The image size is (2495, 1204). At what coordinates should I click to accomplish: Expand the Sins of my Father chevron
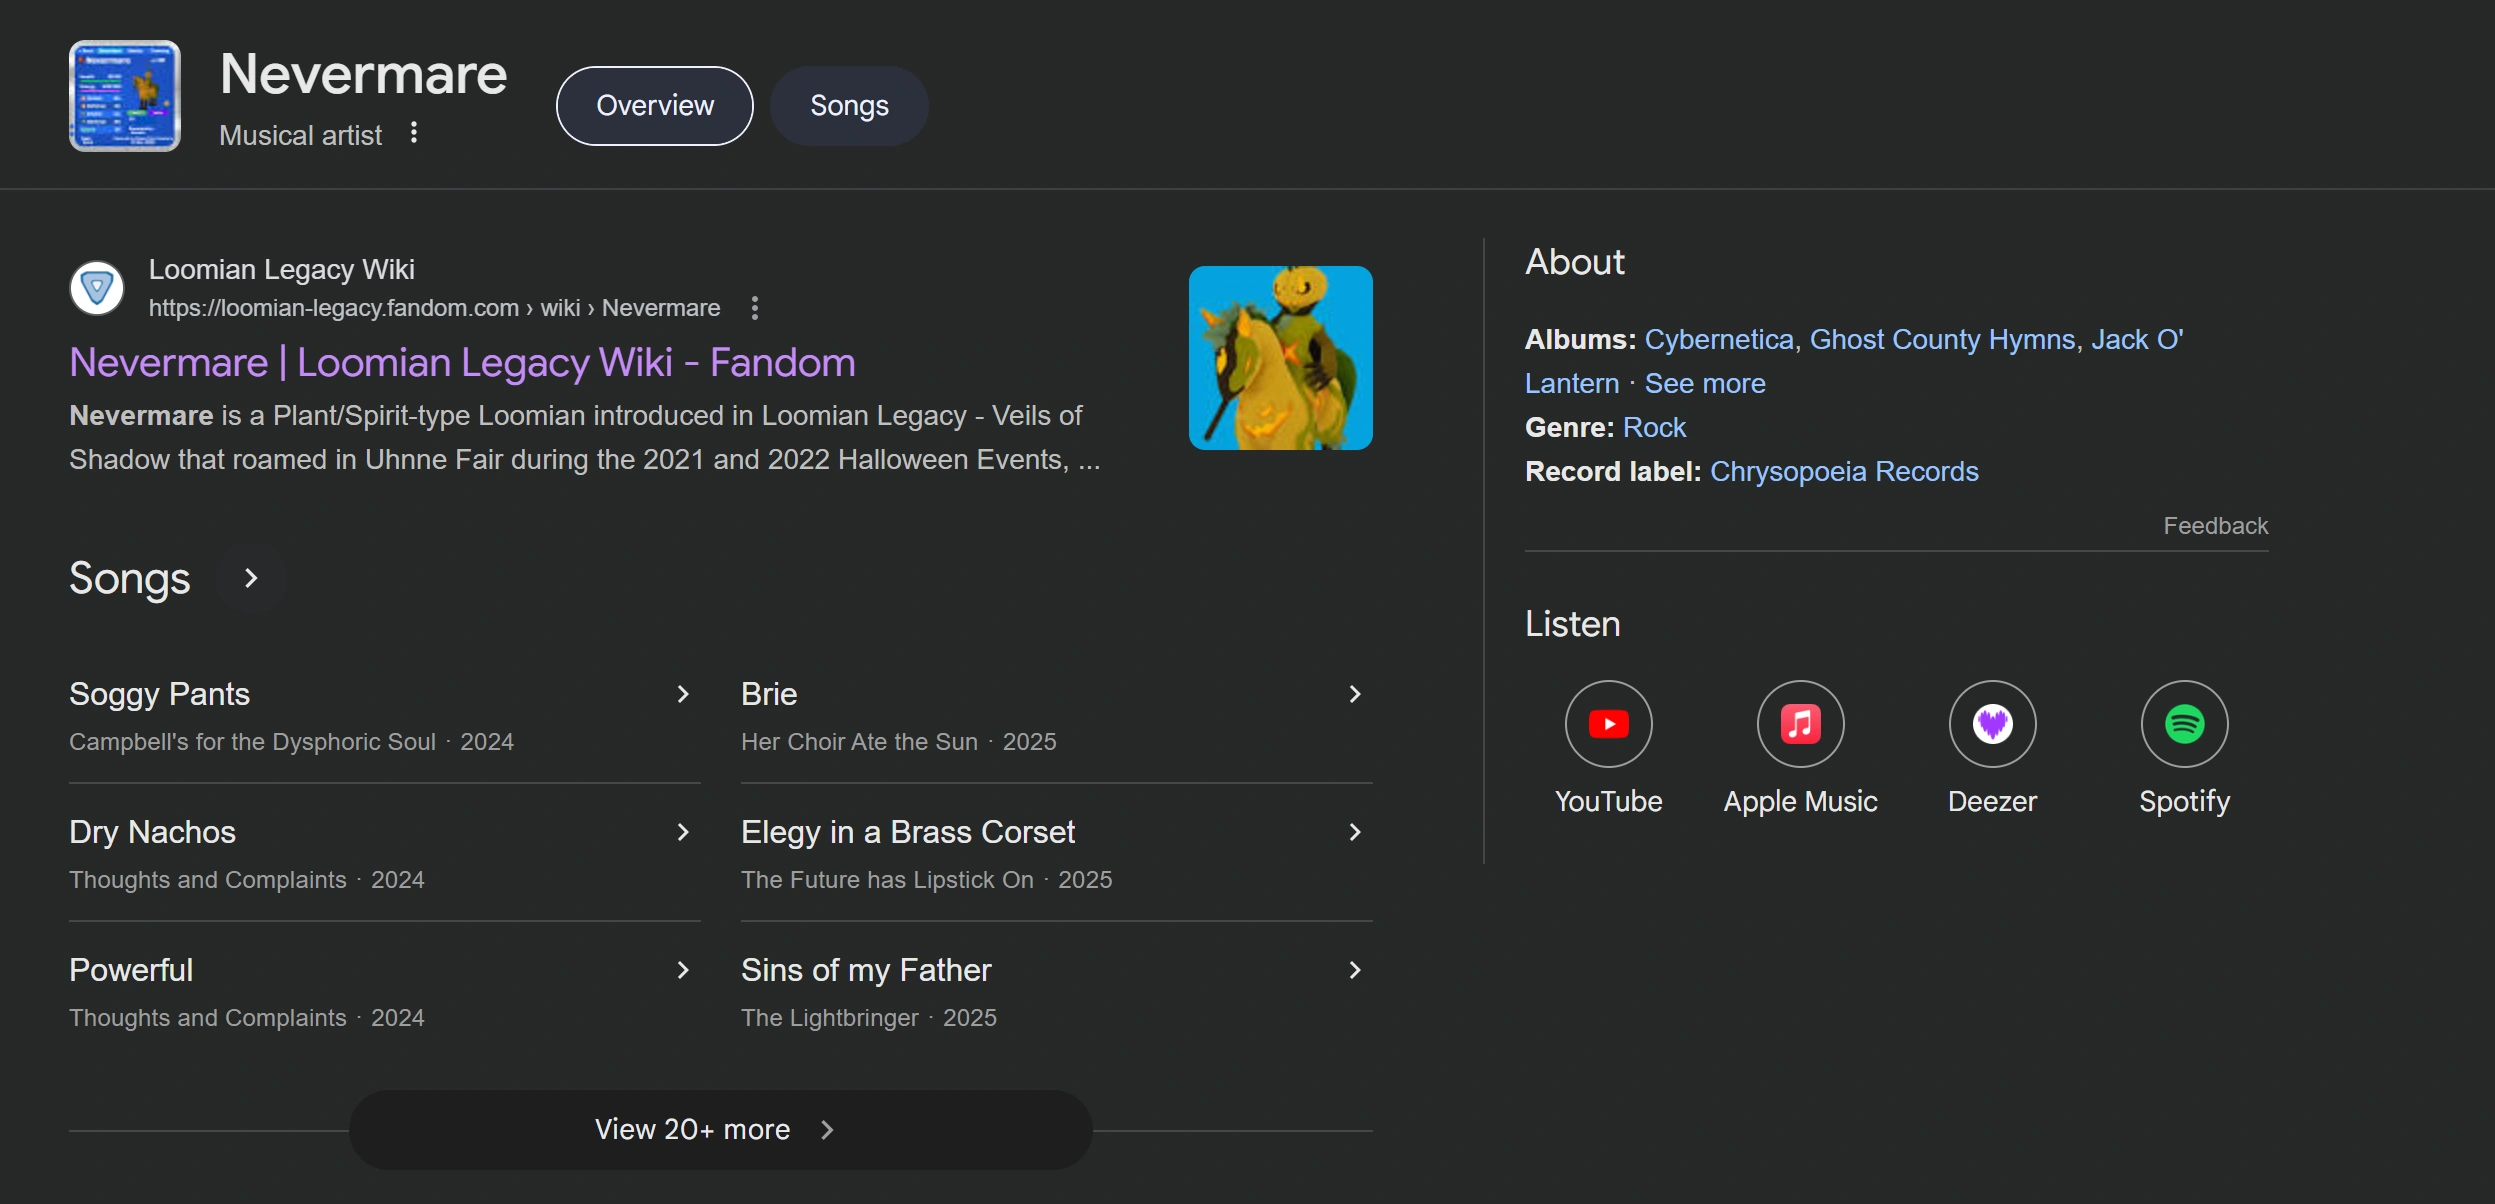point(1355,970)
